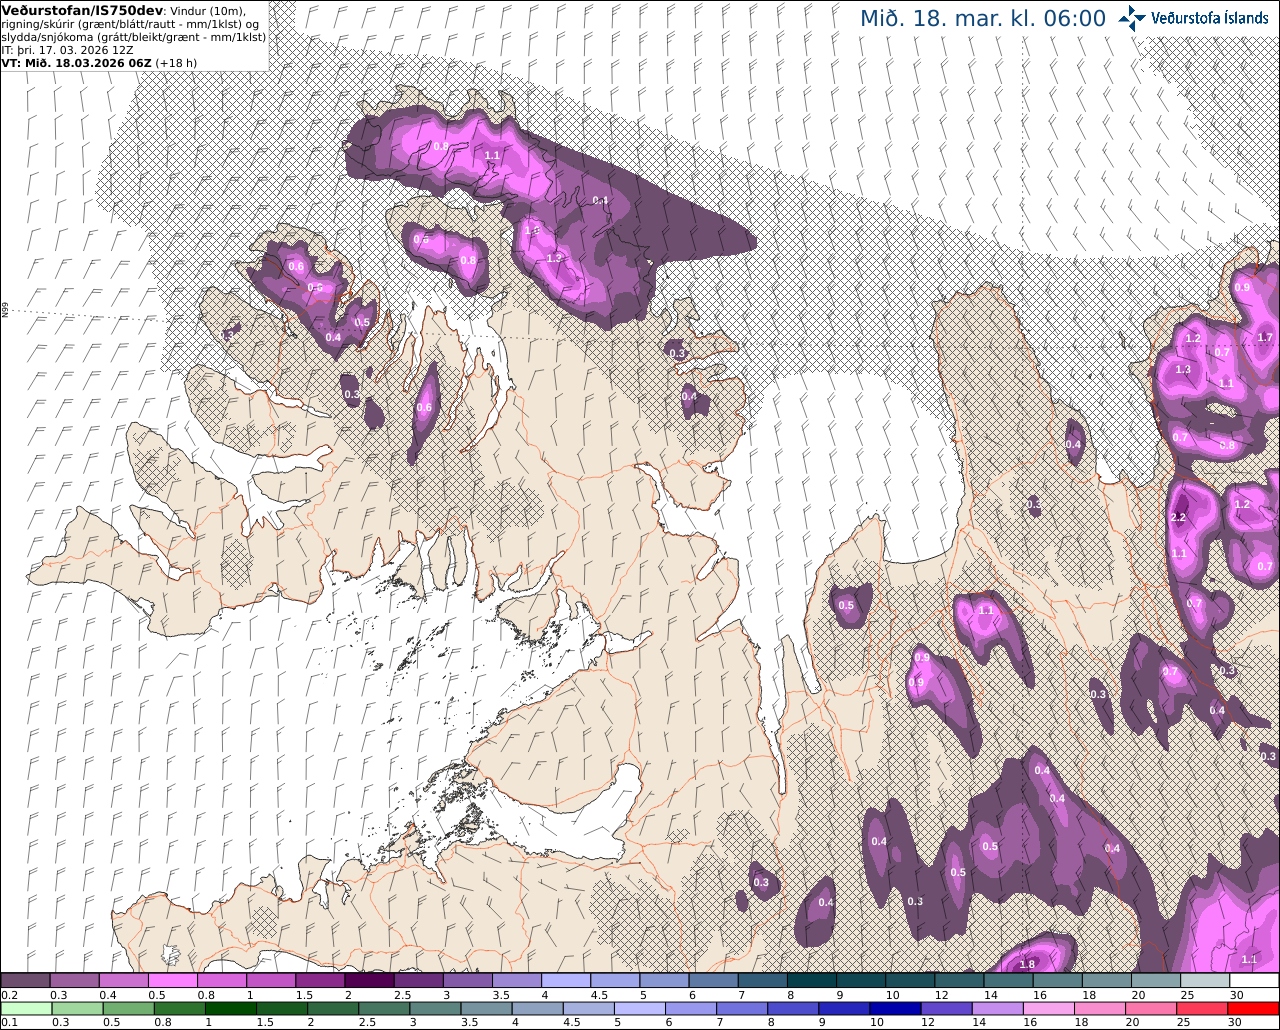The width and height of the screenshot is (1280, 1030).
Task: Click the Veðurstofa Íslands logo icon
Action: pyautogui.click(x=1133, y=17)
